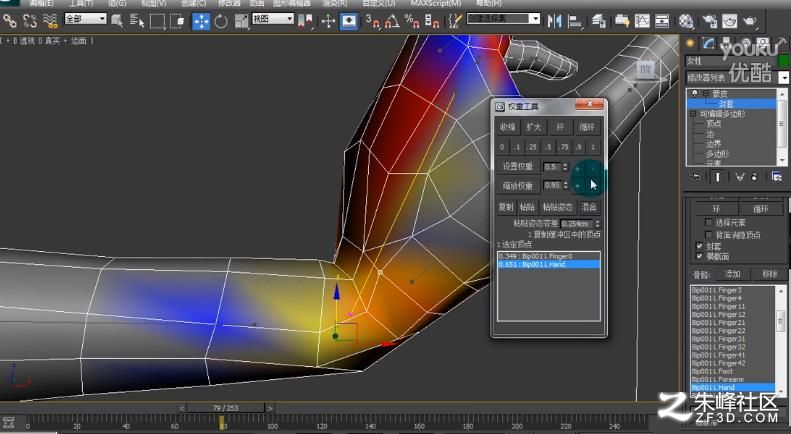Open Select by Name list icon
Screen dimensions: 791x434
click(137, 21)
